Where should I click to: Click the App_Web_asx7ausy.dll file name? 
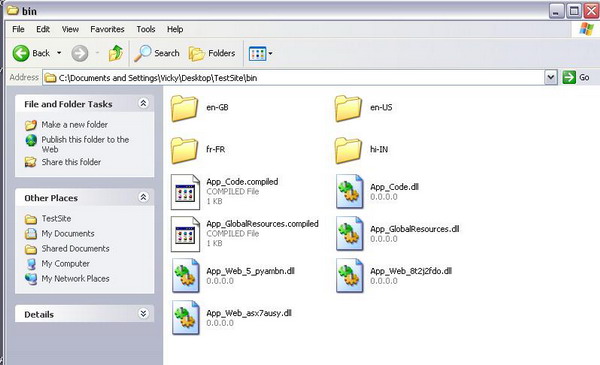pos(249,313)
